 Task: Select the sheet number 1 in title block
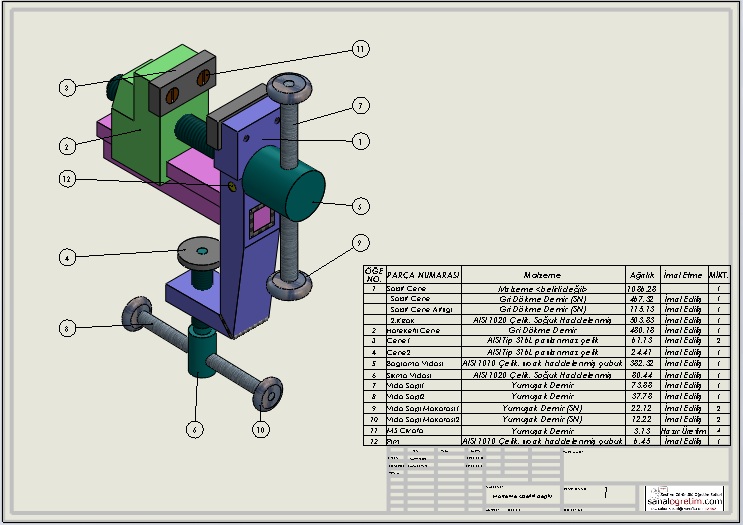click(603, 493)
